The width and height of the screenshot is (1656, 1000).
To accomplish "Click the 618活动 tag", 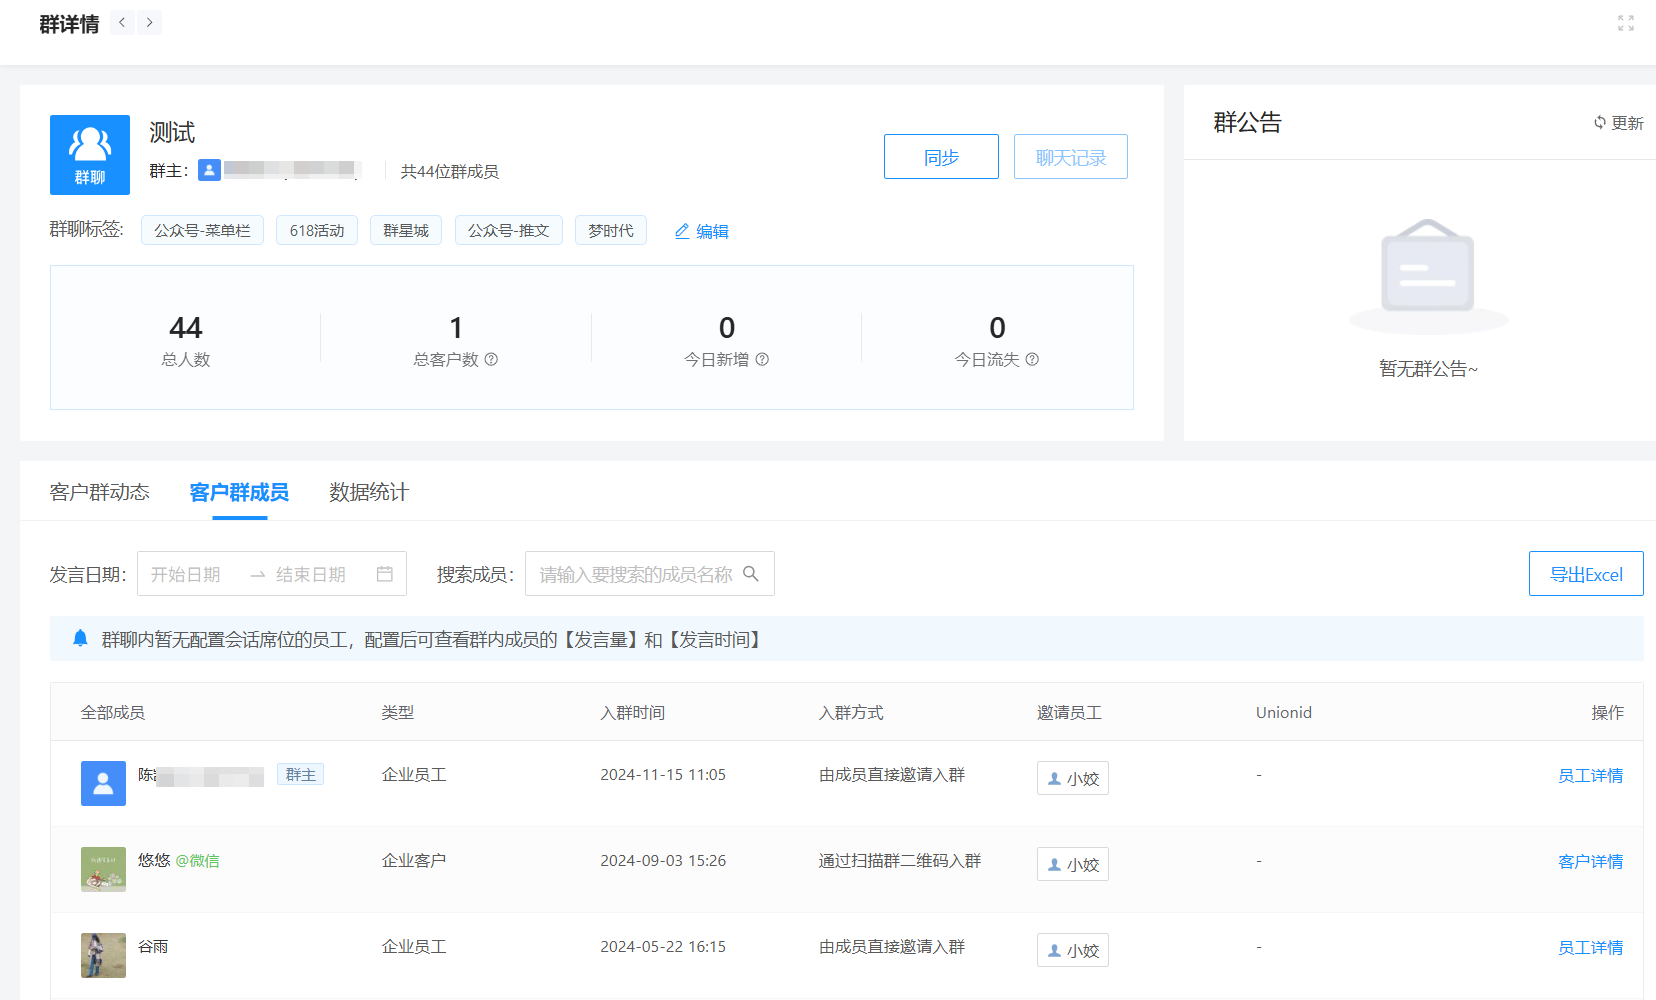I will (317, 230).
